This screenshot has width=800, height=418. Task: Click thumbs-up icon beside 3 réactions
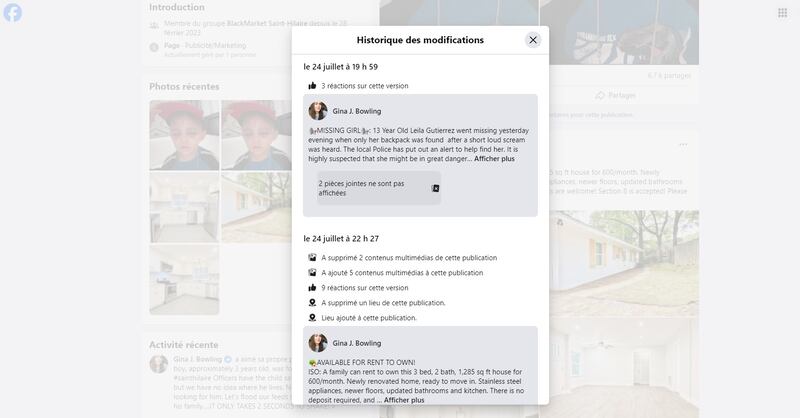(x=312, y=86)
